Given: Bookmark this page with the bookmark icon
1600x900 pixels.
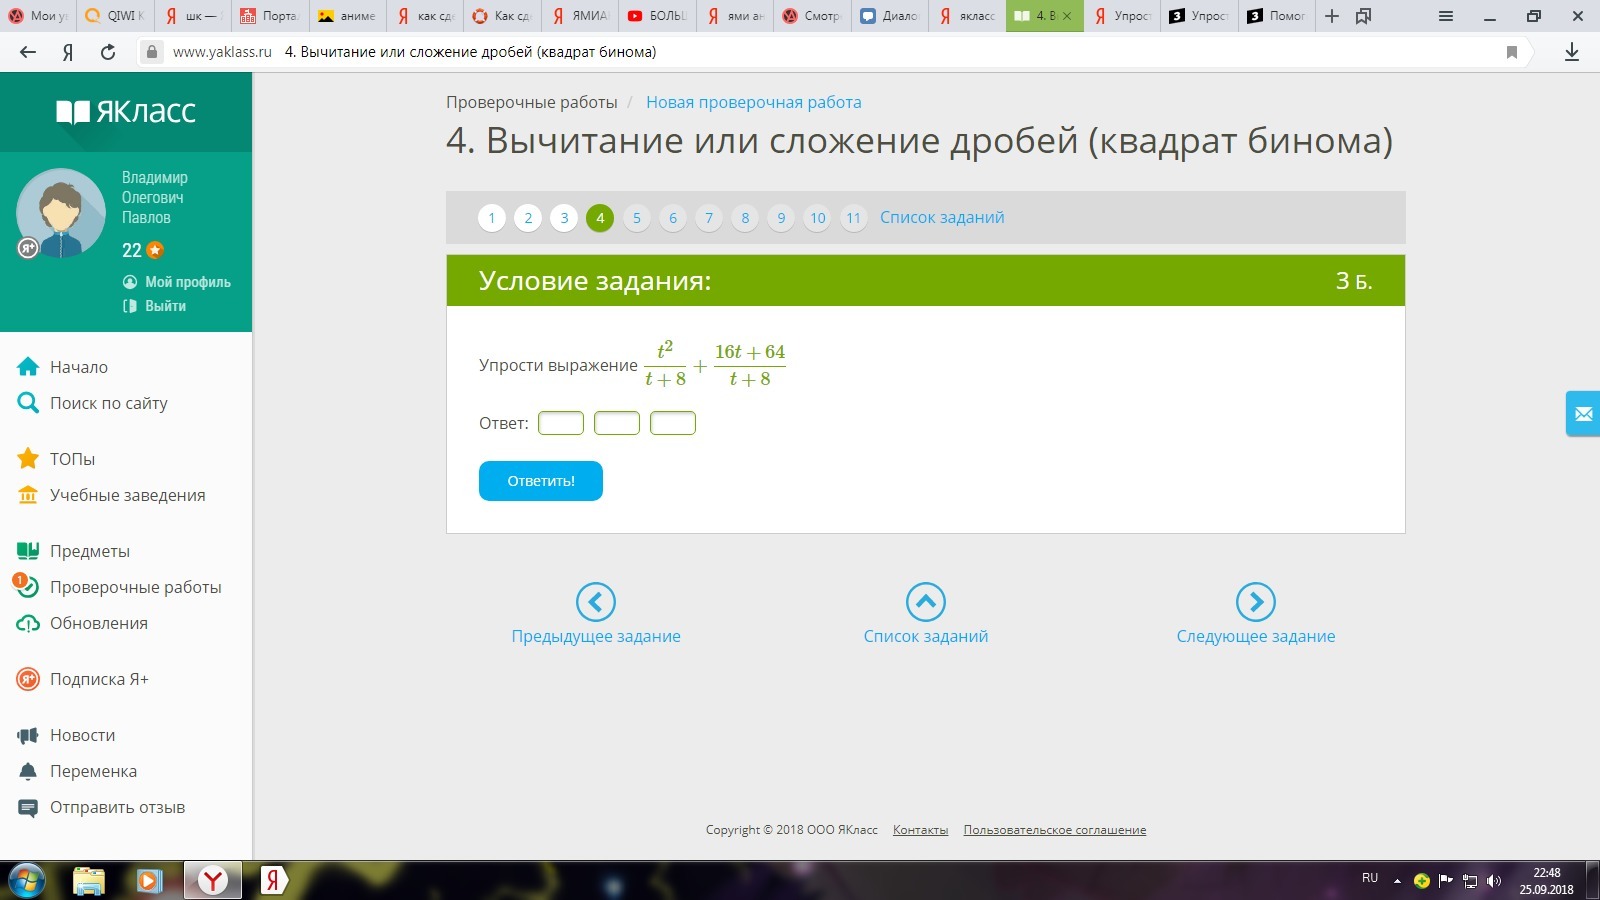Looking at the screenshot, I should pyautogui.click(x=1512, y=52).
